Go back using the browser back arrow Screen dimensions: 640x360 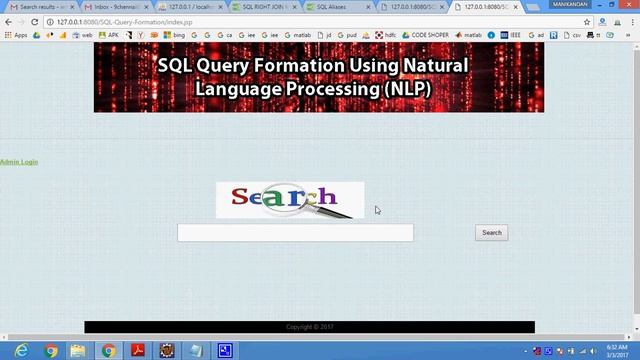(9, 22)
